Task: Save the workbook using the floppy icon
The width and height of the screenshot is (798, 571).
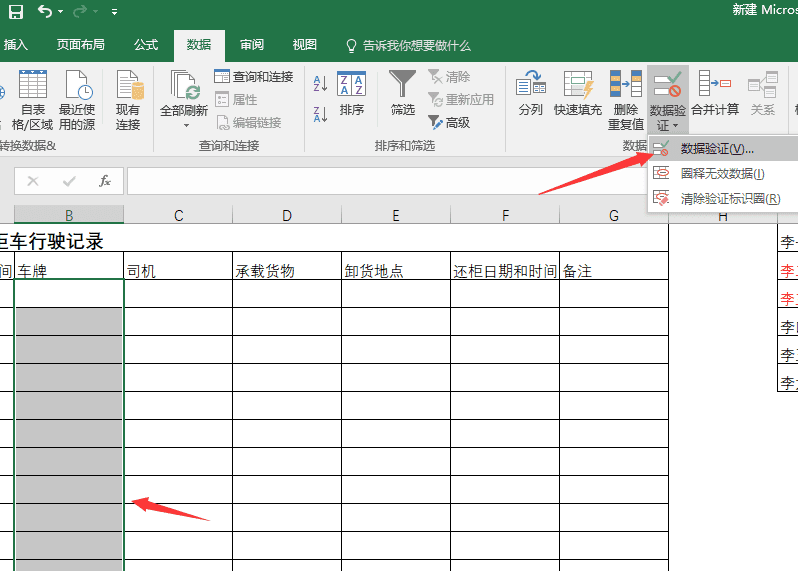Action: coord(16,11)
